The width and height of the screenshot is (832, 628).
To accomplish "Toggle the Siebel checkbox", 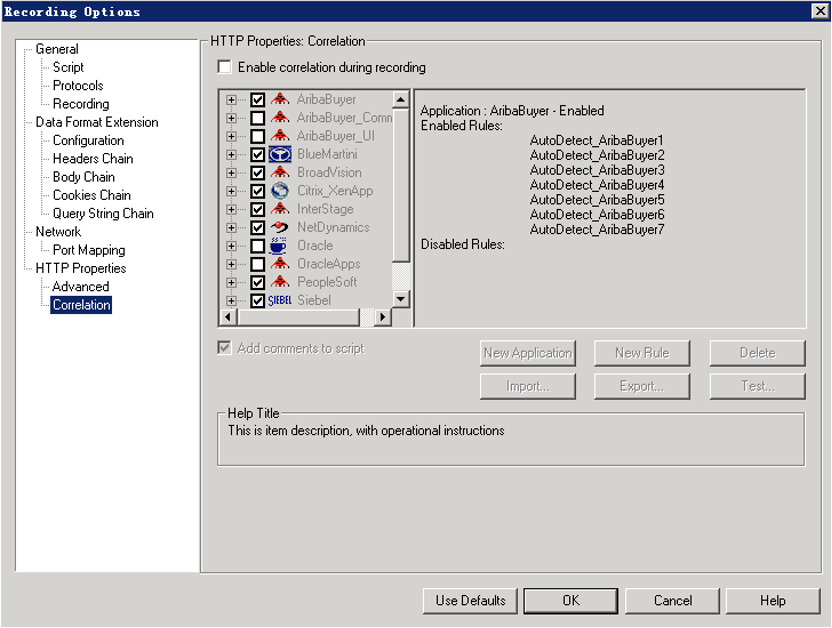I will (x=257, y=301).
